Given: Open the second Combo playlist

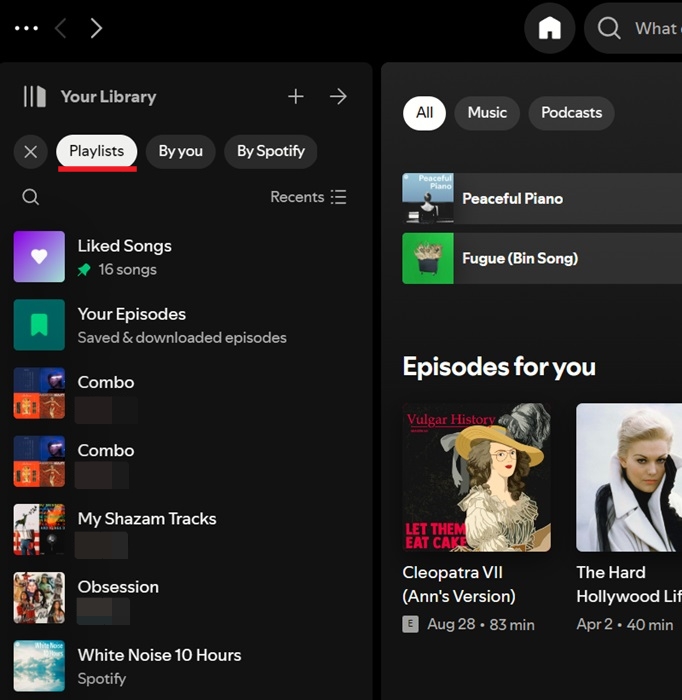Looking at the screenshot, I should (186, 462).
